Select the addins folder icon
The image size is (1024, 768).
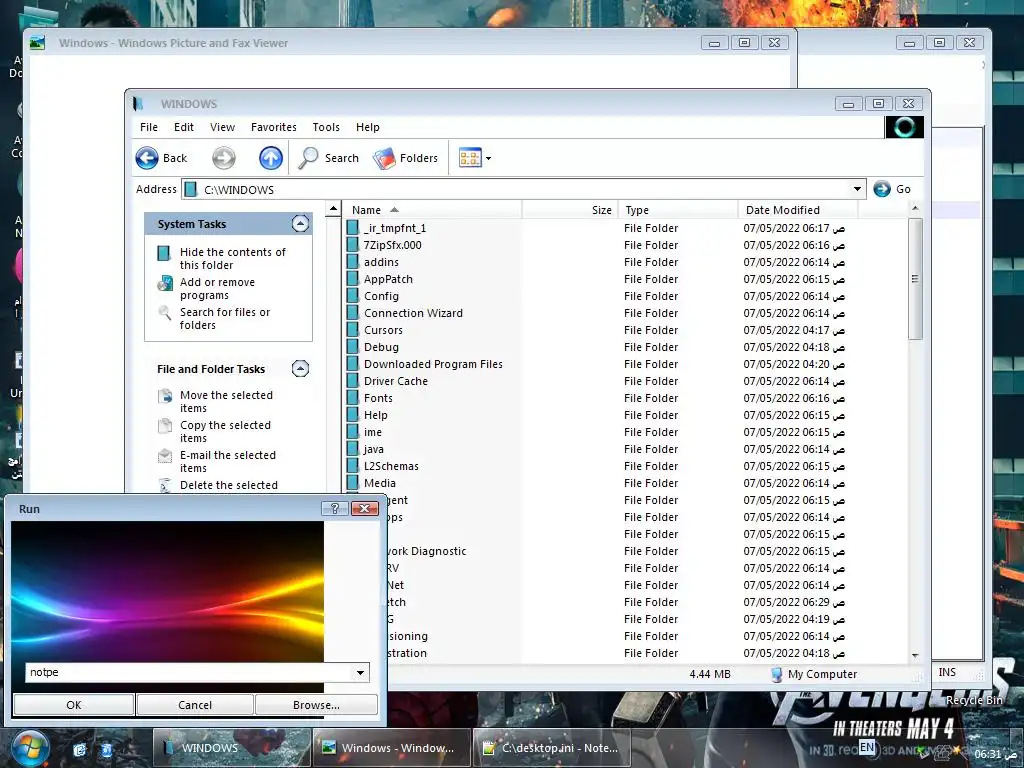click(x=353, y=262)
